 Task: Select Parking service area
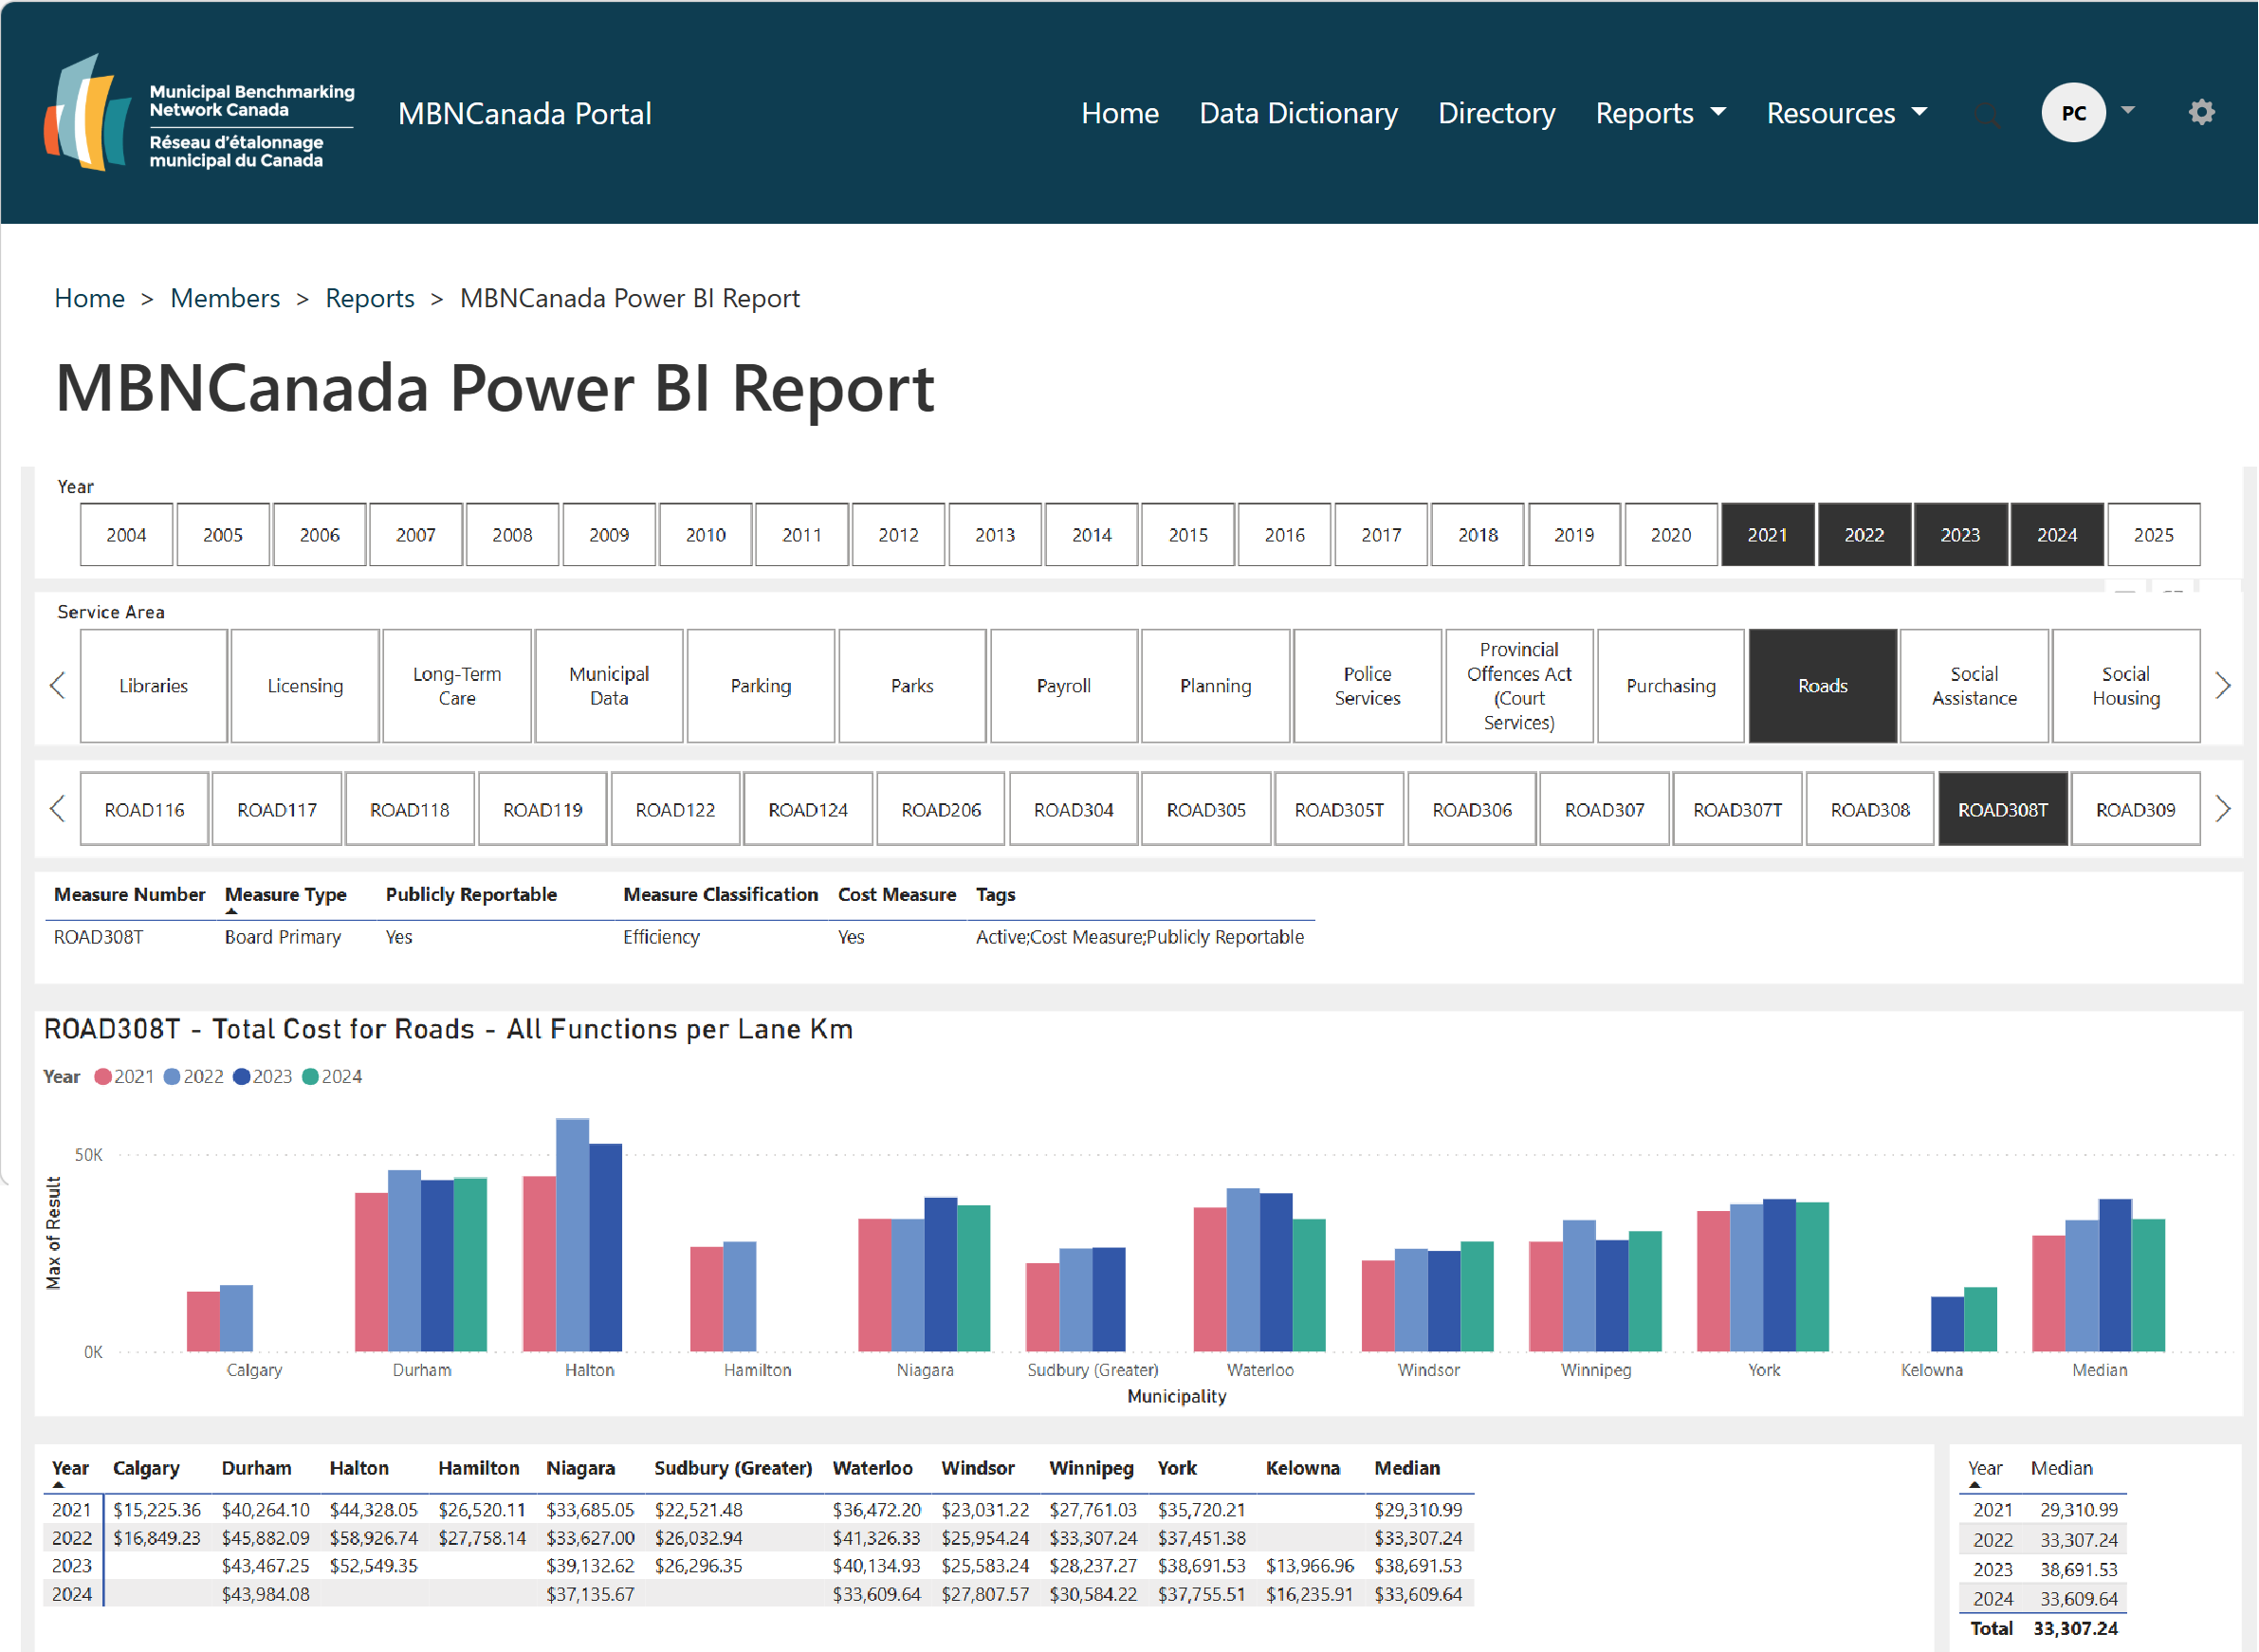click(761, 686)
